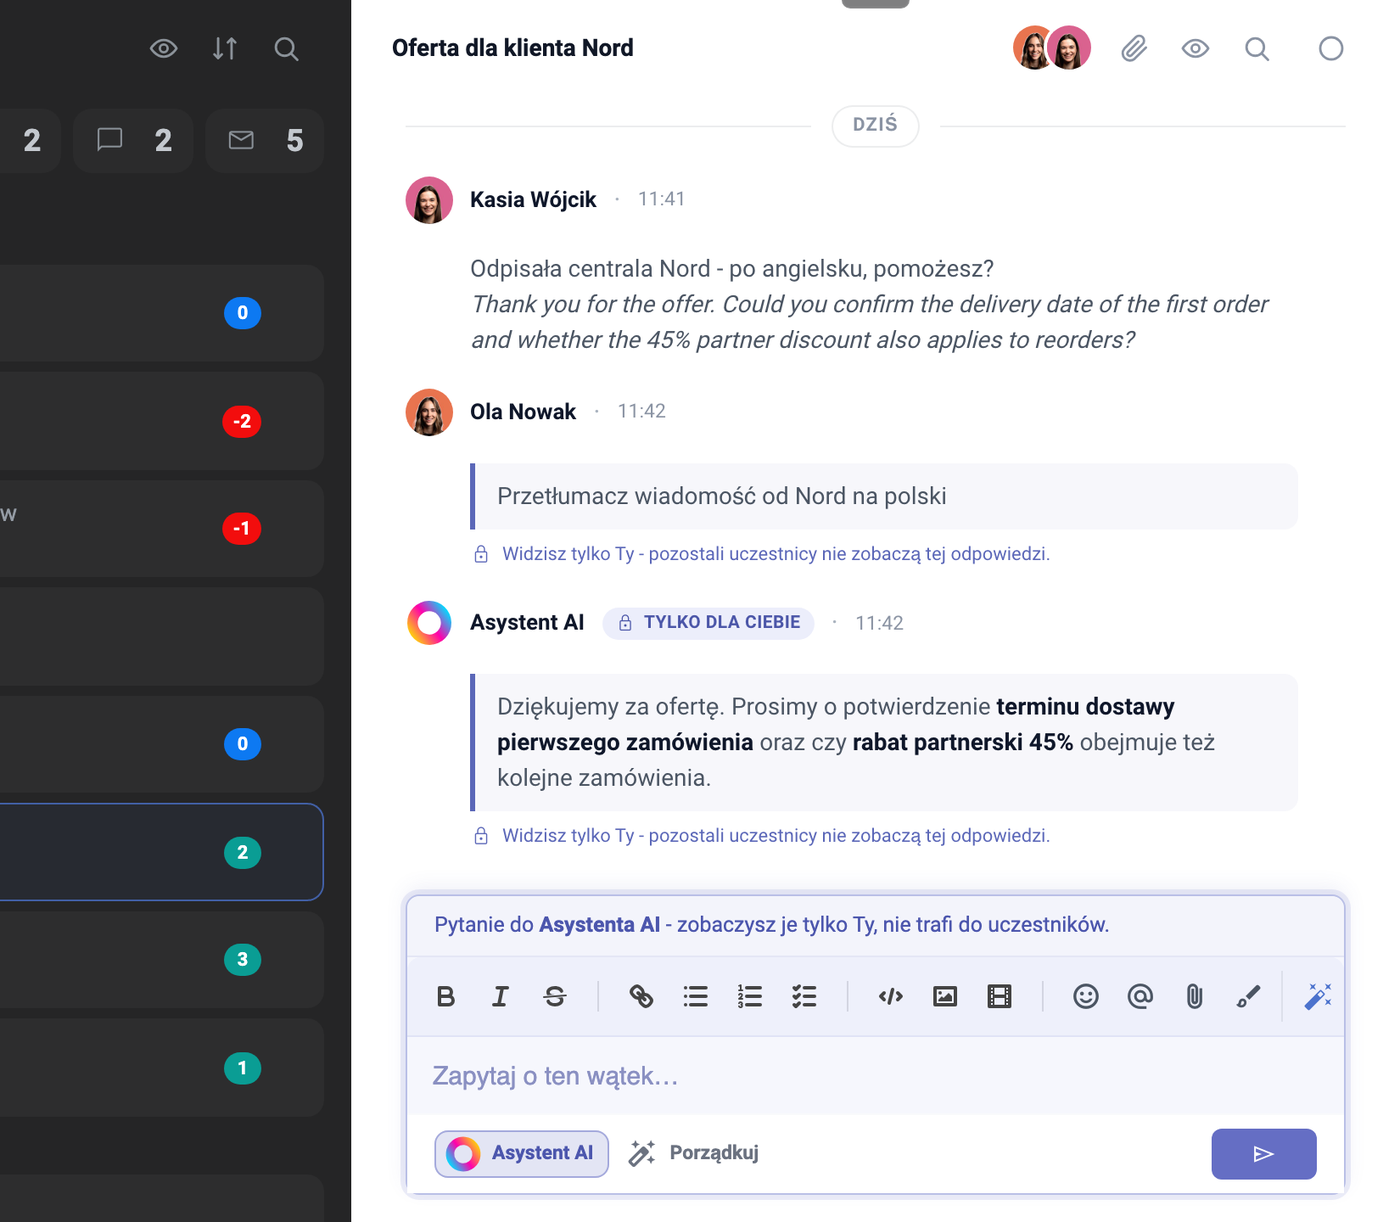Switch to the comments counter tab showing 2

click(x=133, y=141)
